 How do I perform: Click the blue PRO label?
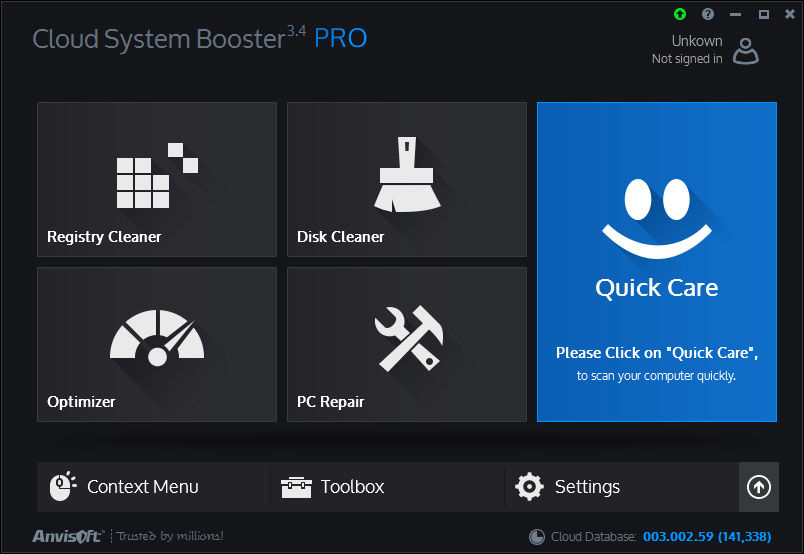coord(340,38)
